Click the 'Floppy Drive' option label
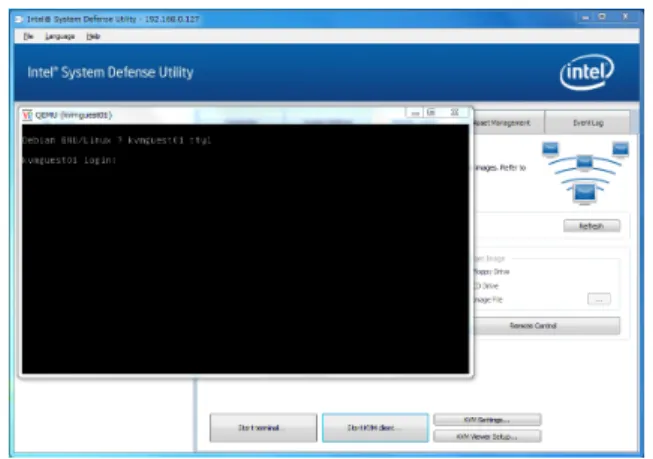 491,272
